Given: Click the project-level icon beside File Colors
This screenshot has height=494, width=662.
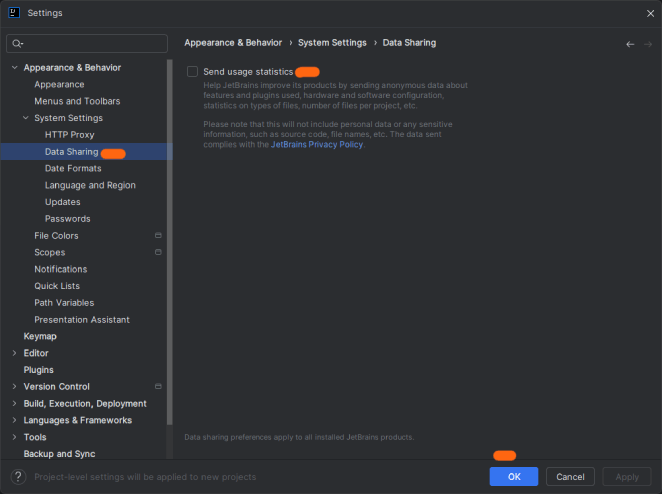Looking at the screenshot, I should click(158, 236).
